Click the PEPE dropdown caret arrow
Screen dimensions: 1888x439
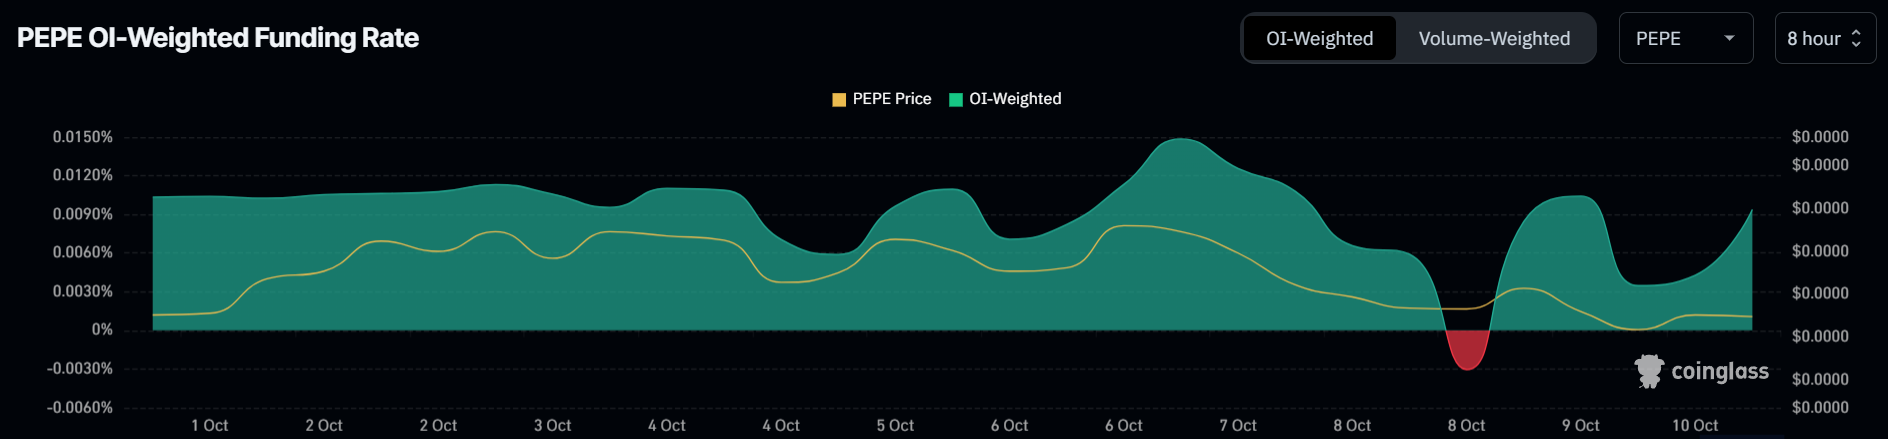(x=1729, y=39)
